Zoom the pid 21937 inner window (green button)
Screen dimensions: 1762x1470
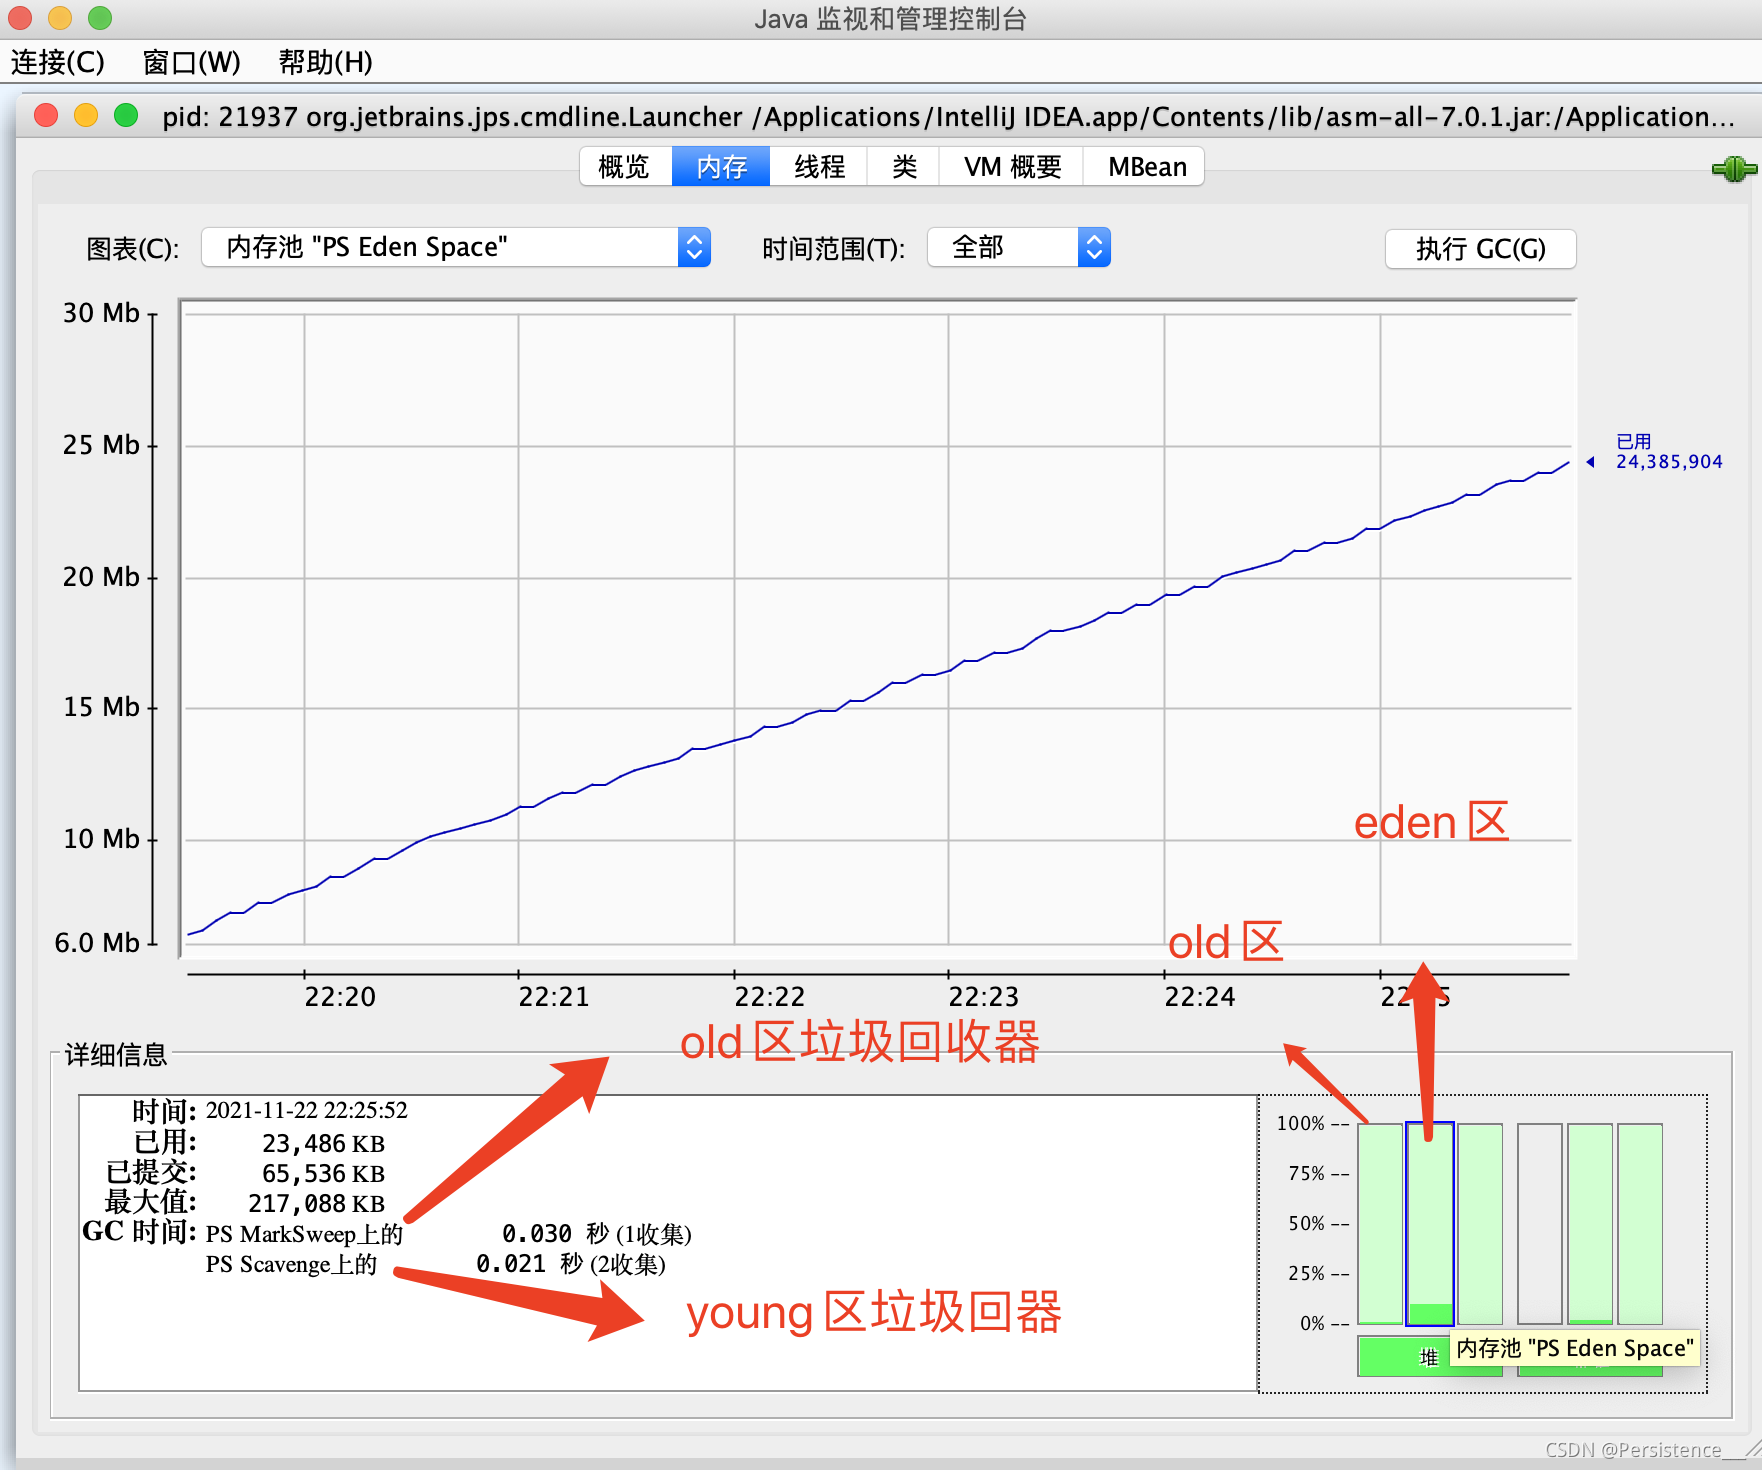pyautogui.click(x=126, y=115)
